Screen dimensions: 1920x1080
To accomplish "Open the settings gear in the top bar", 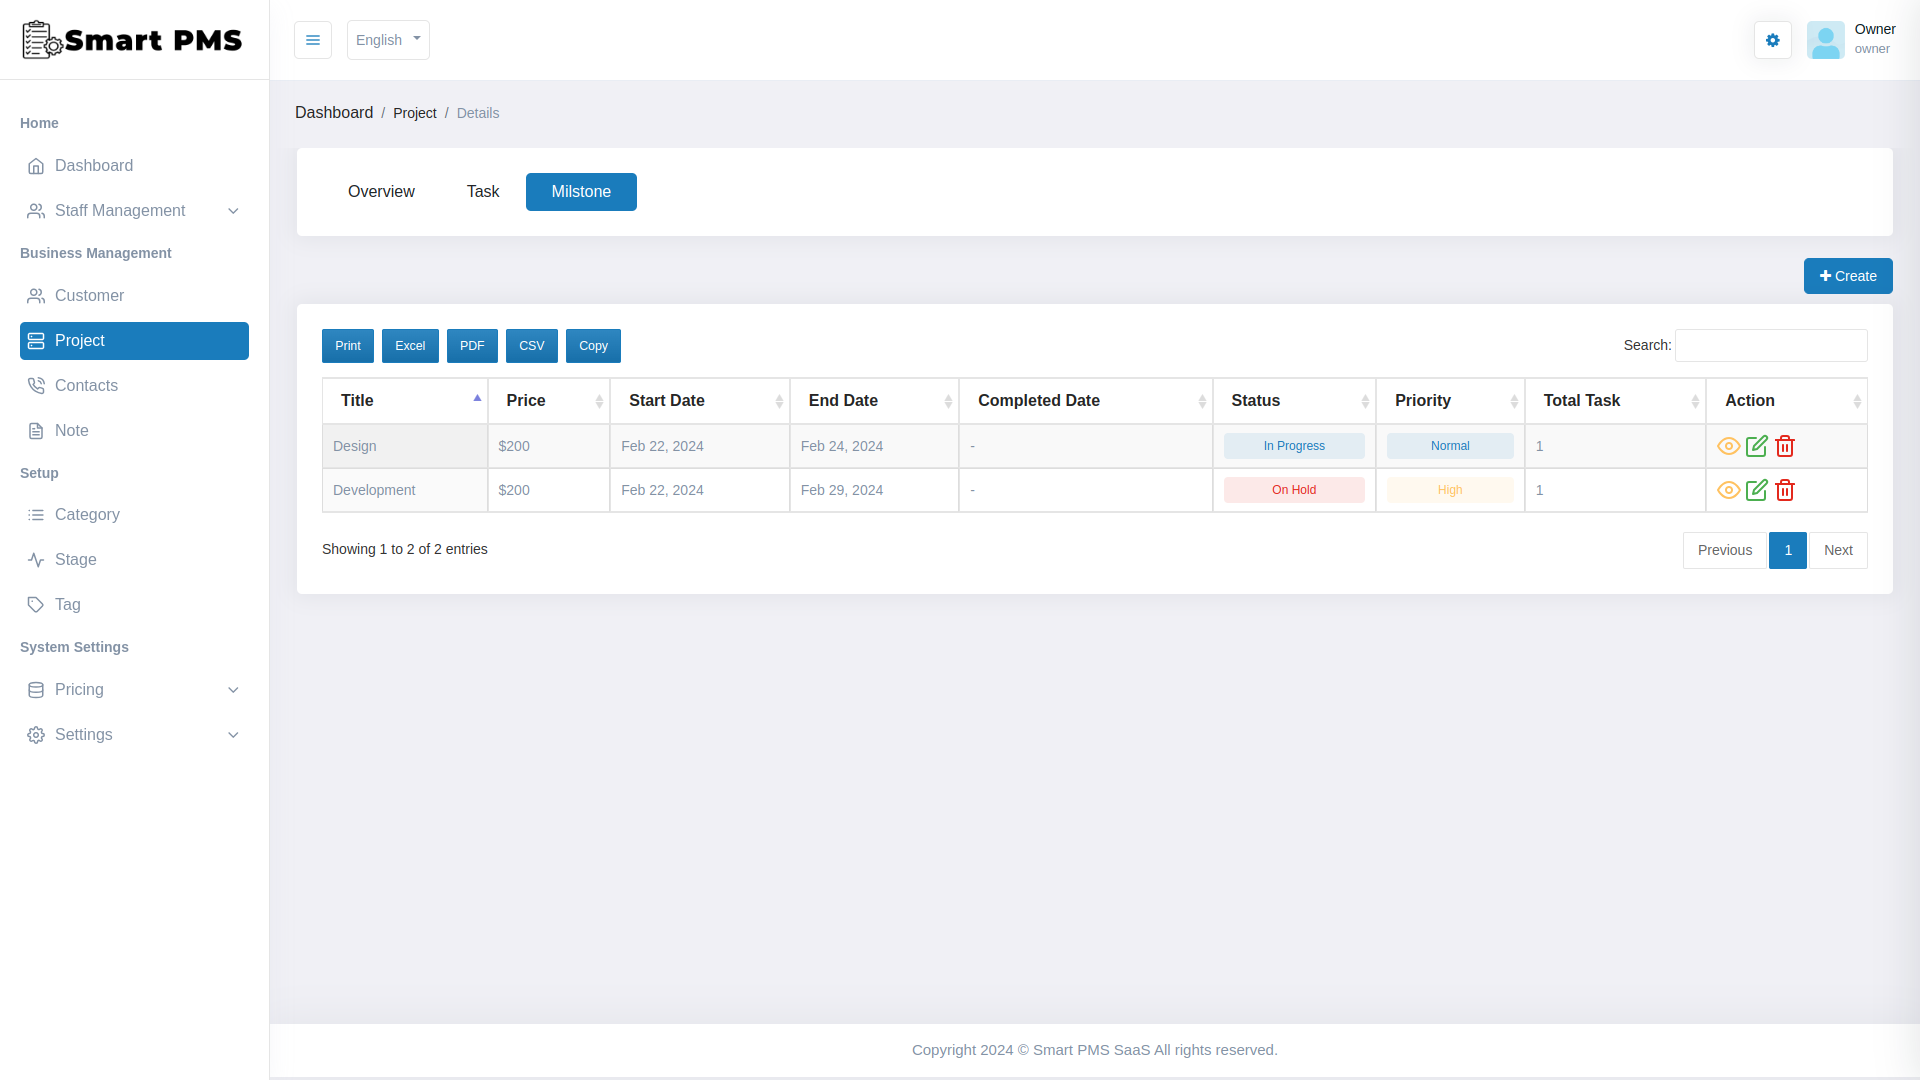I will pos(1772,40).
